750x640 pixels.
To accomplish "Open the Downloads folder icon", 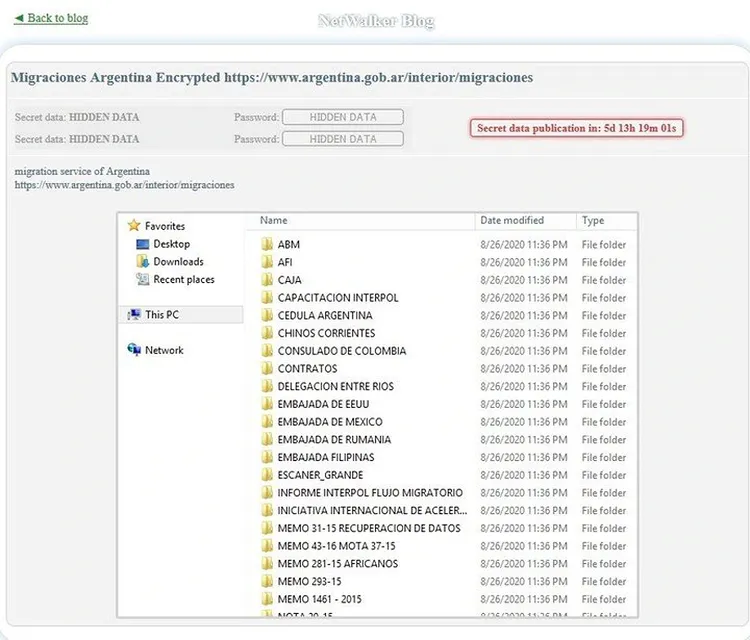I will tap(143, 262).
